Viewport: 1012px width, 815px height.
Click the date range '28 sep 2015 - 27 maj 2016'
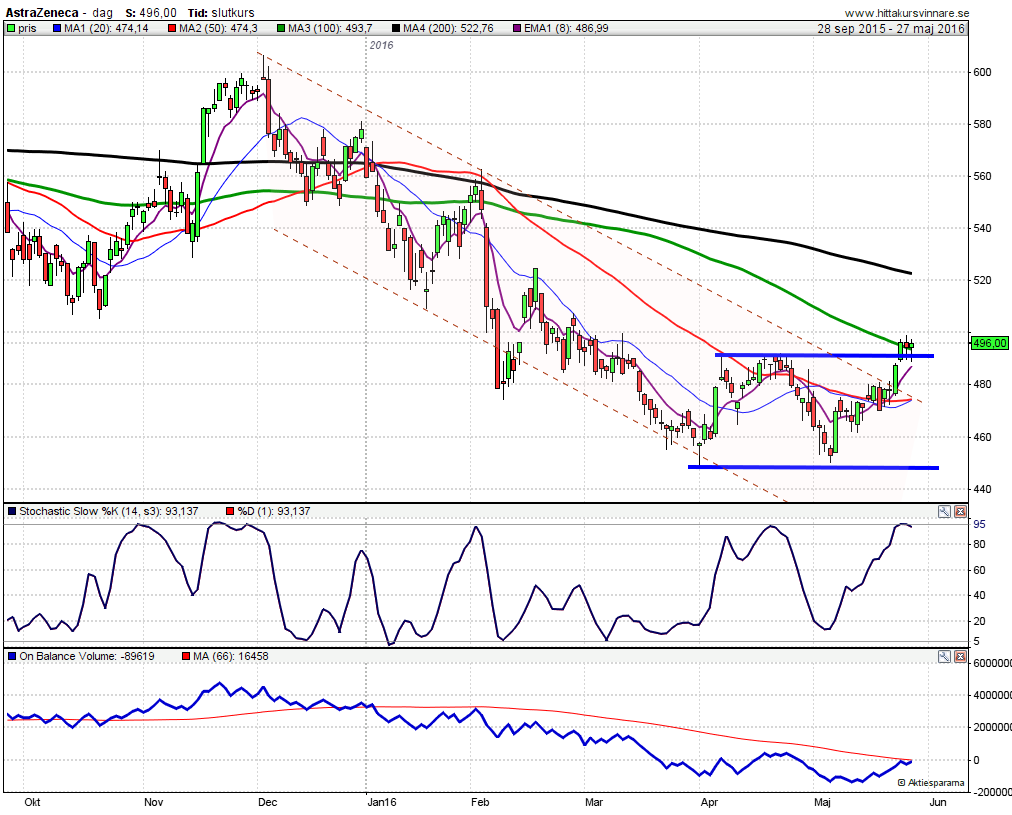pyautogui.click(x=891, y=28)
